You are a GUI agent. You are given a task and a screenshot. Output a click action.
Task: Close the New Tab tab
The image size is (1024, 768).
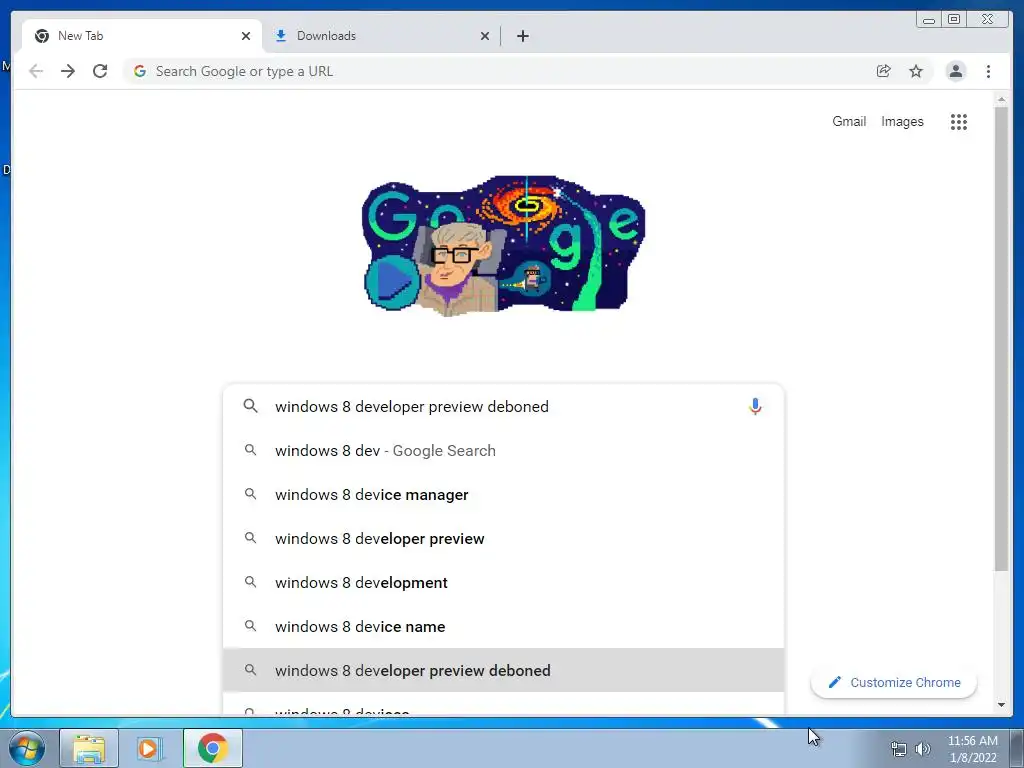tap(246, 36)
